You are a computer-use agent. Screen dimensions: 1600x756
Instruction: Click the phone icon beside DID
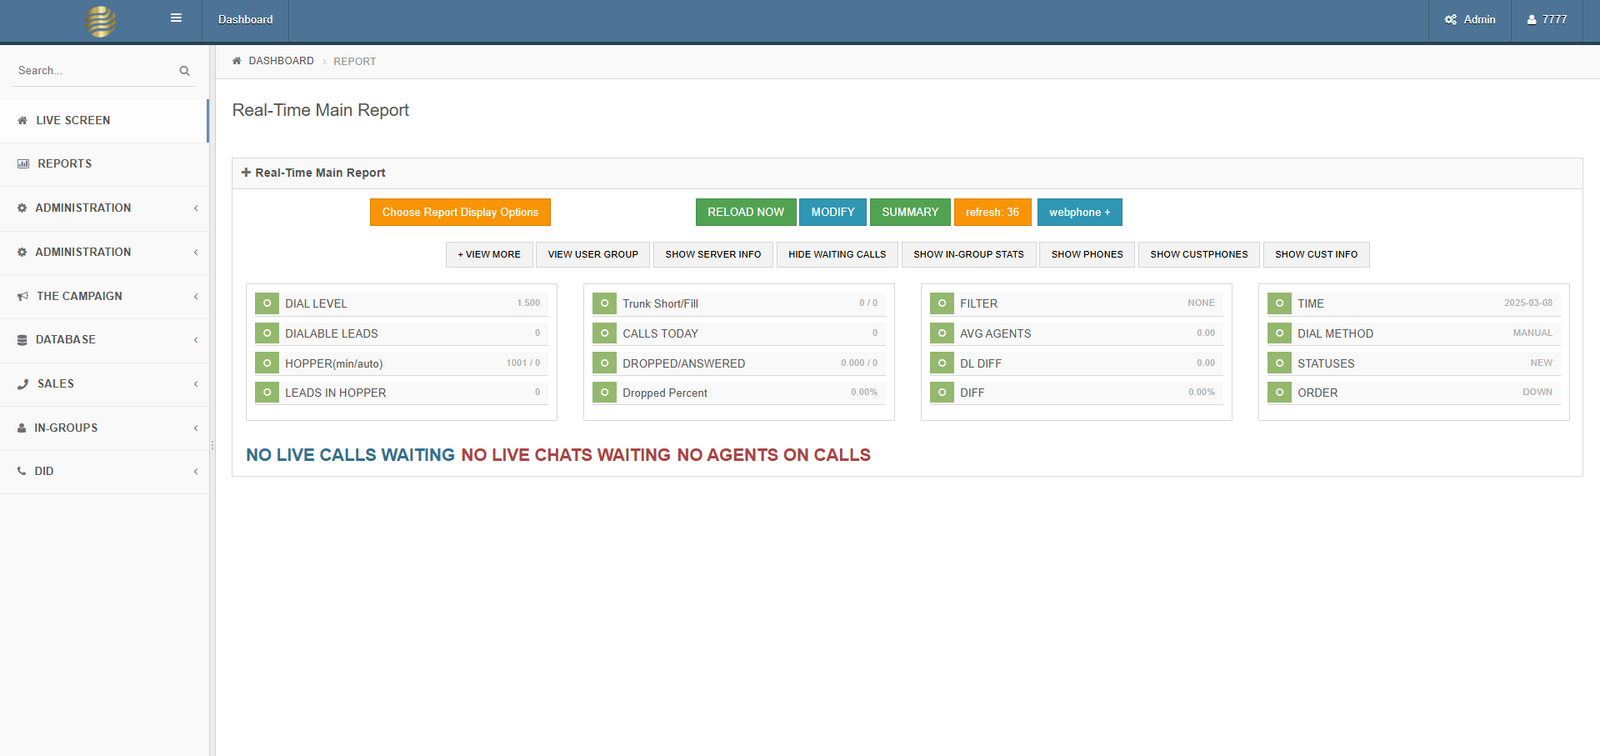coord(22,471)
